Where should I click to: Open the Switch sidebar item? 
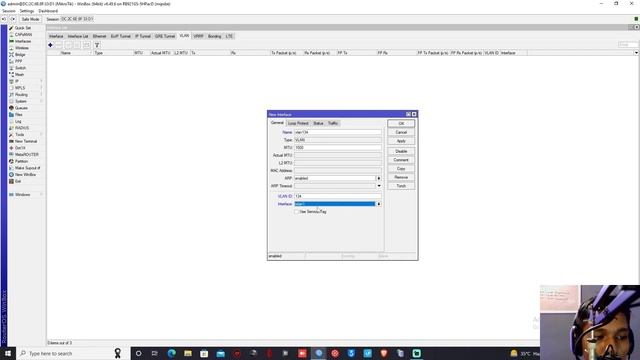[x=20, y=68]
